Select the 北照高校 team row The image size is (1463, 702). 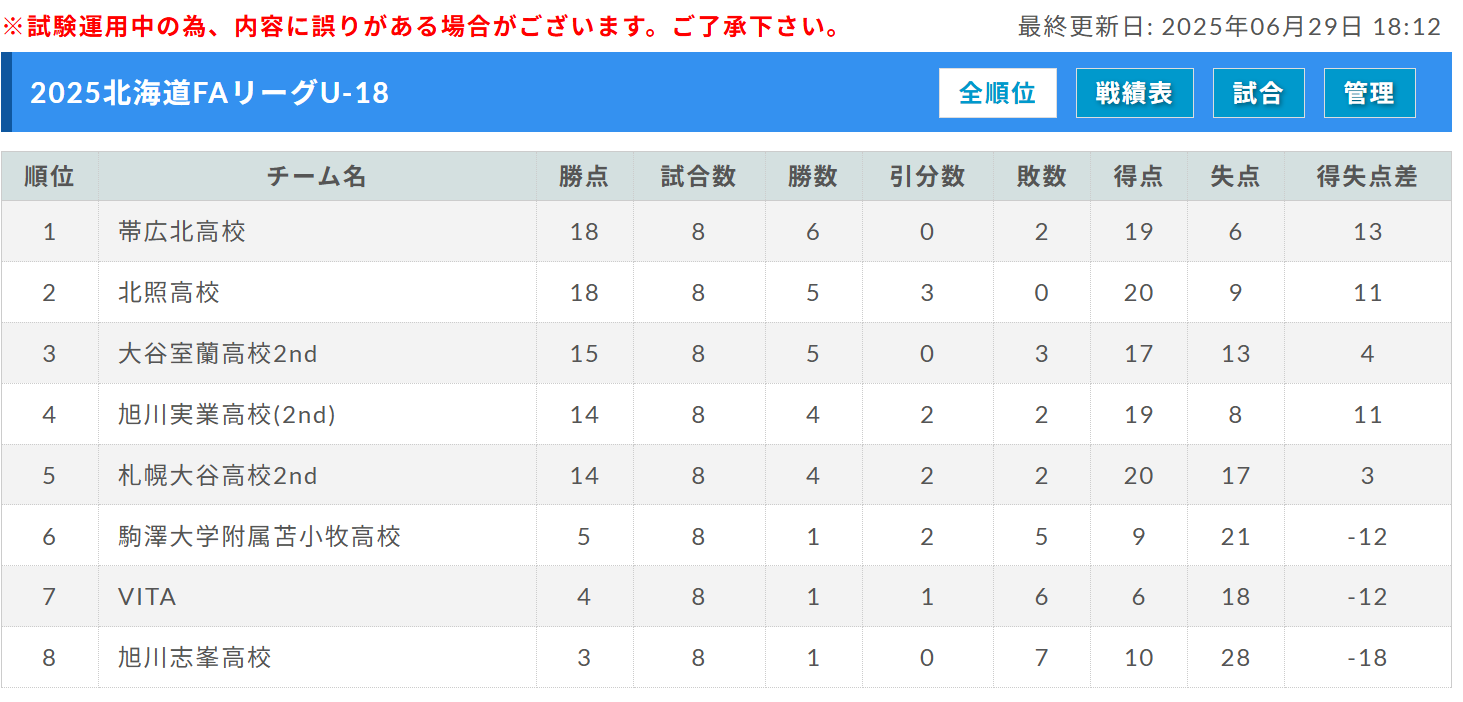(726, 292)
